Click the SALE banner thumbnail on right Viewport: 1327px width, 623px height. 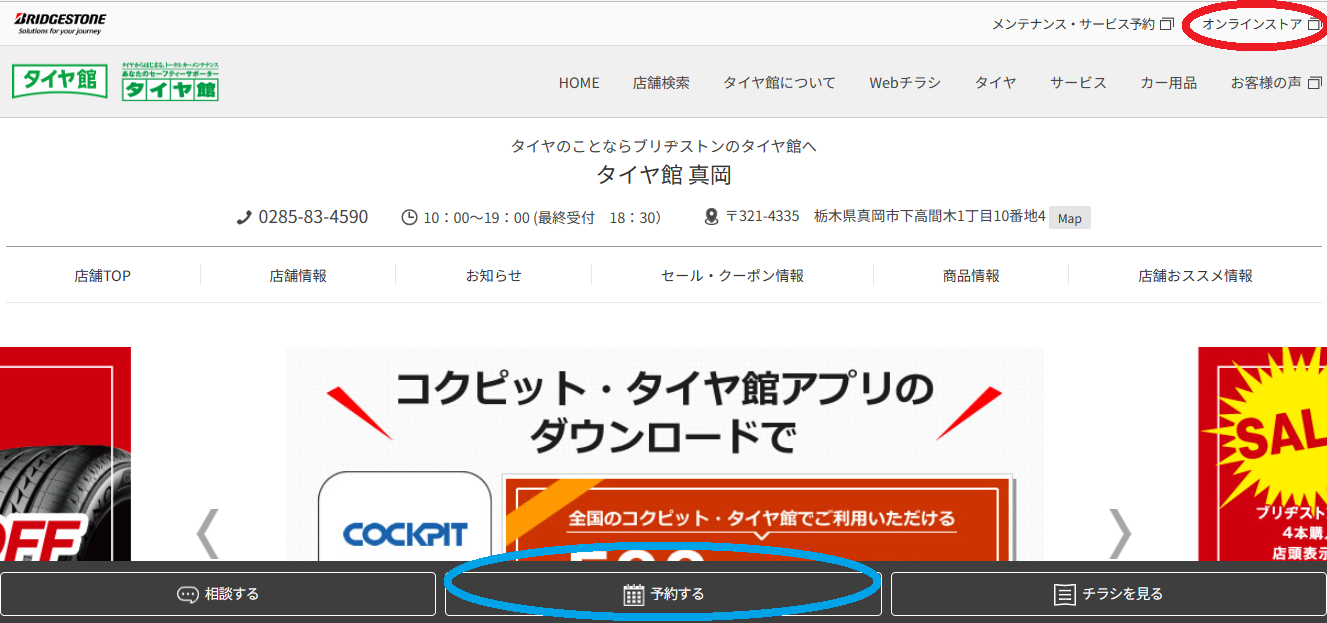(1262, 453)
